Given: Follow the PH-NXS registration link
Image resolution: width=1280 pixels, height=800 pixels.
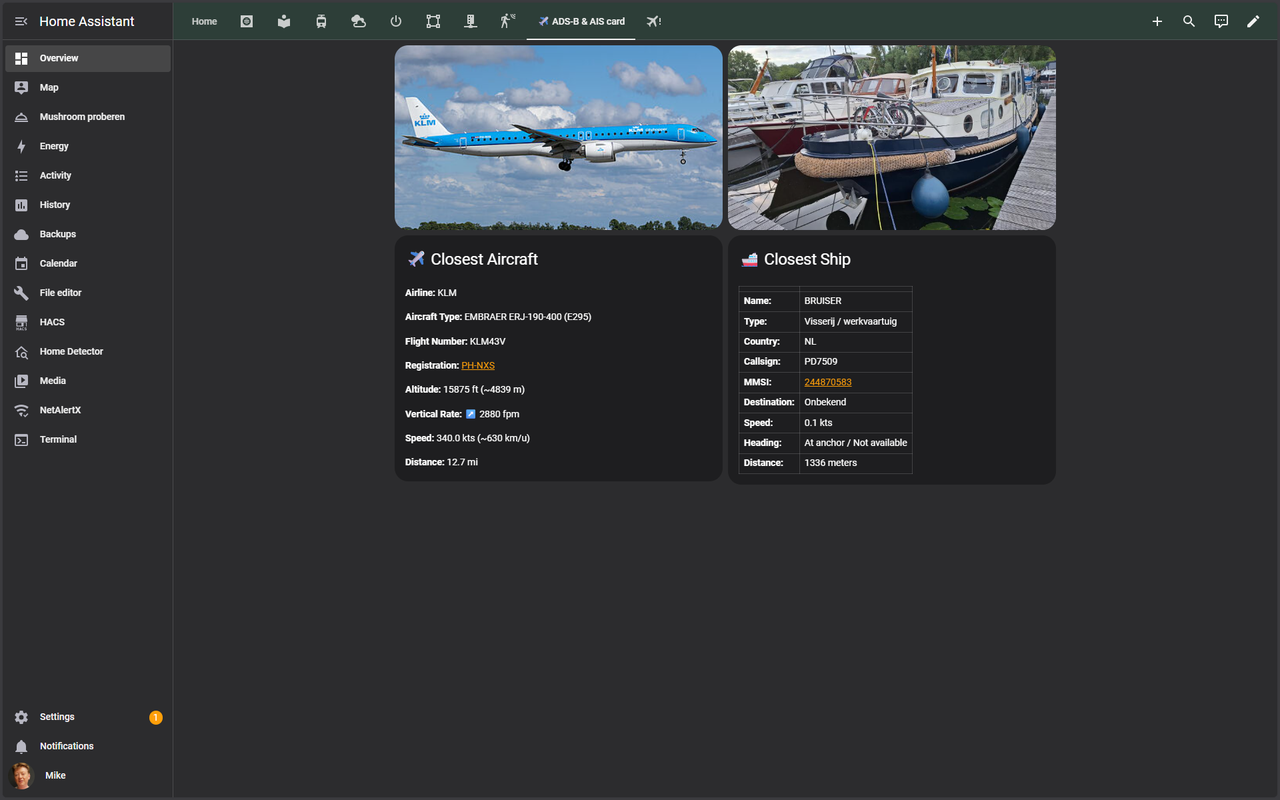Looking at the screenshot, I should [x=478, y=366].
